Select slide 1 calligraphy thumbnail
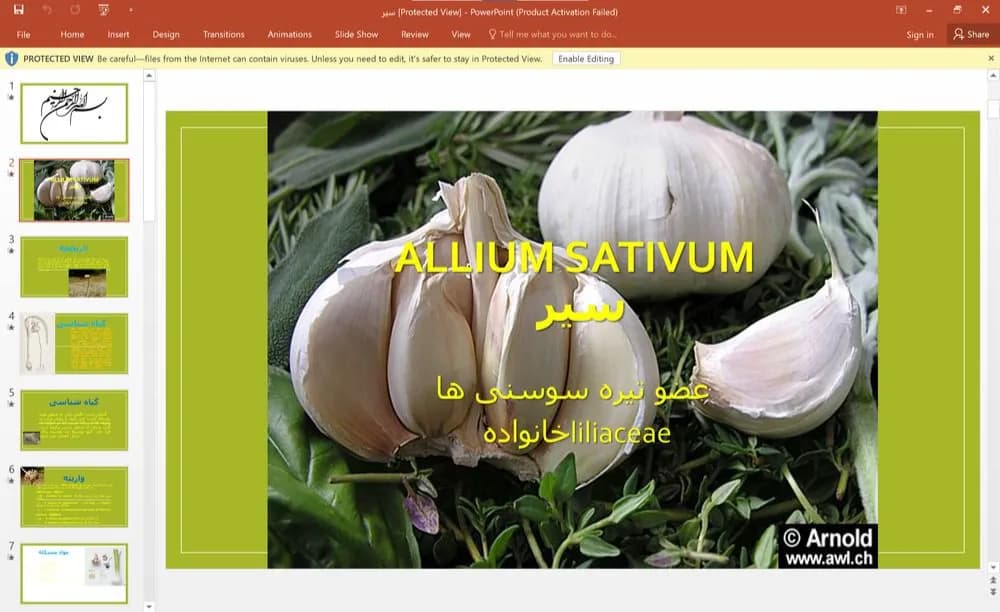The height and width of the screenshot is (612, 1000). click(x=74, y=113)
